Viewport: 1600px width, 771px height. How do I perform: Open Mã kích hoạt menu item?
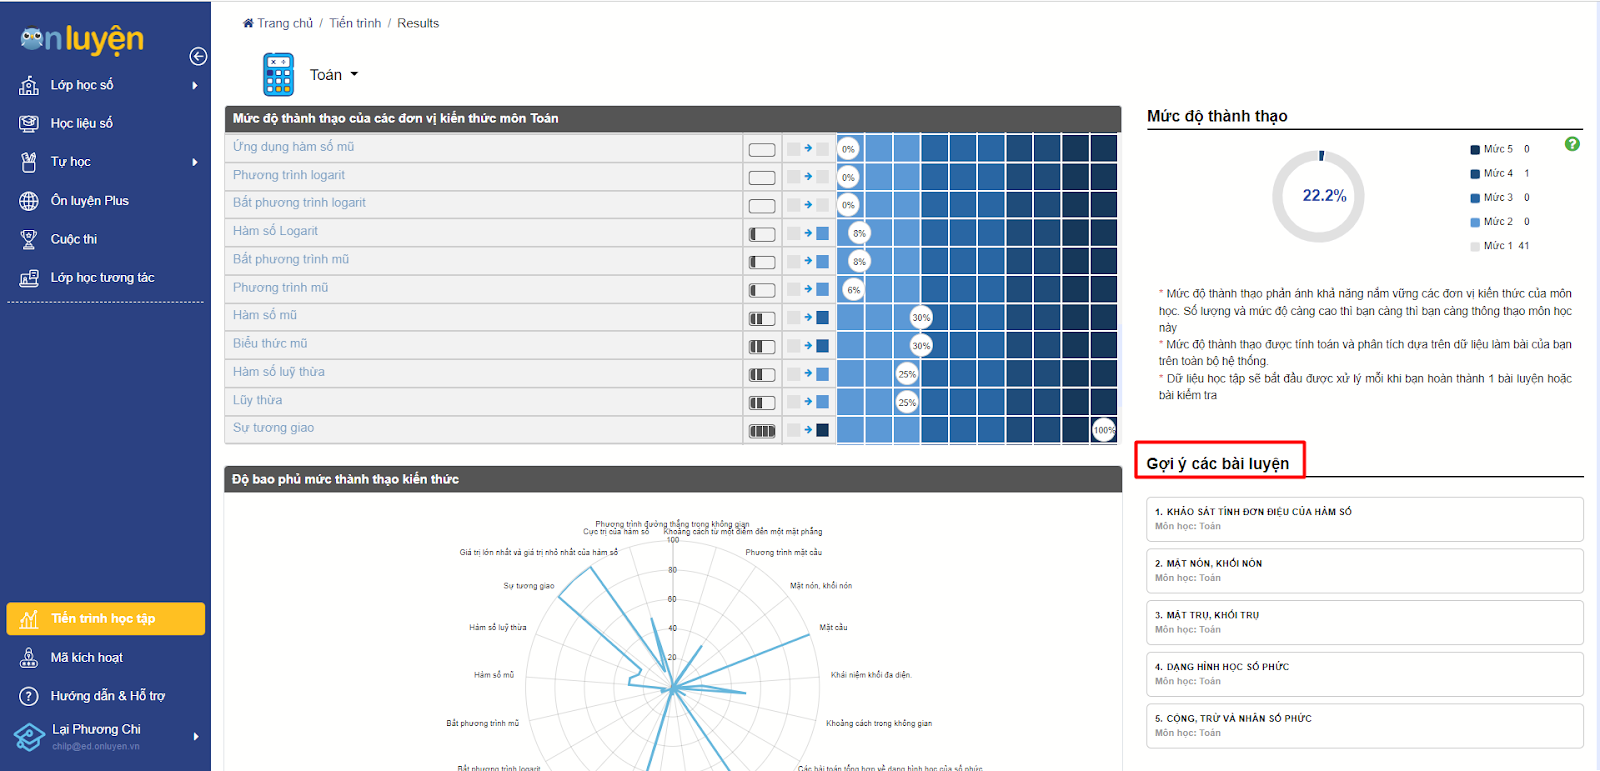click(105, 657)
